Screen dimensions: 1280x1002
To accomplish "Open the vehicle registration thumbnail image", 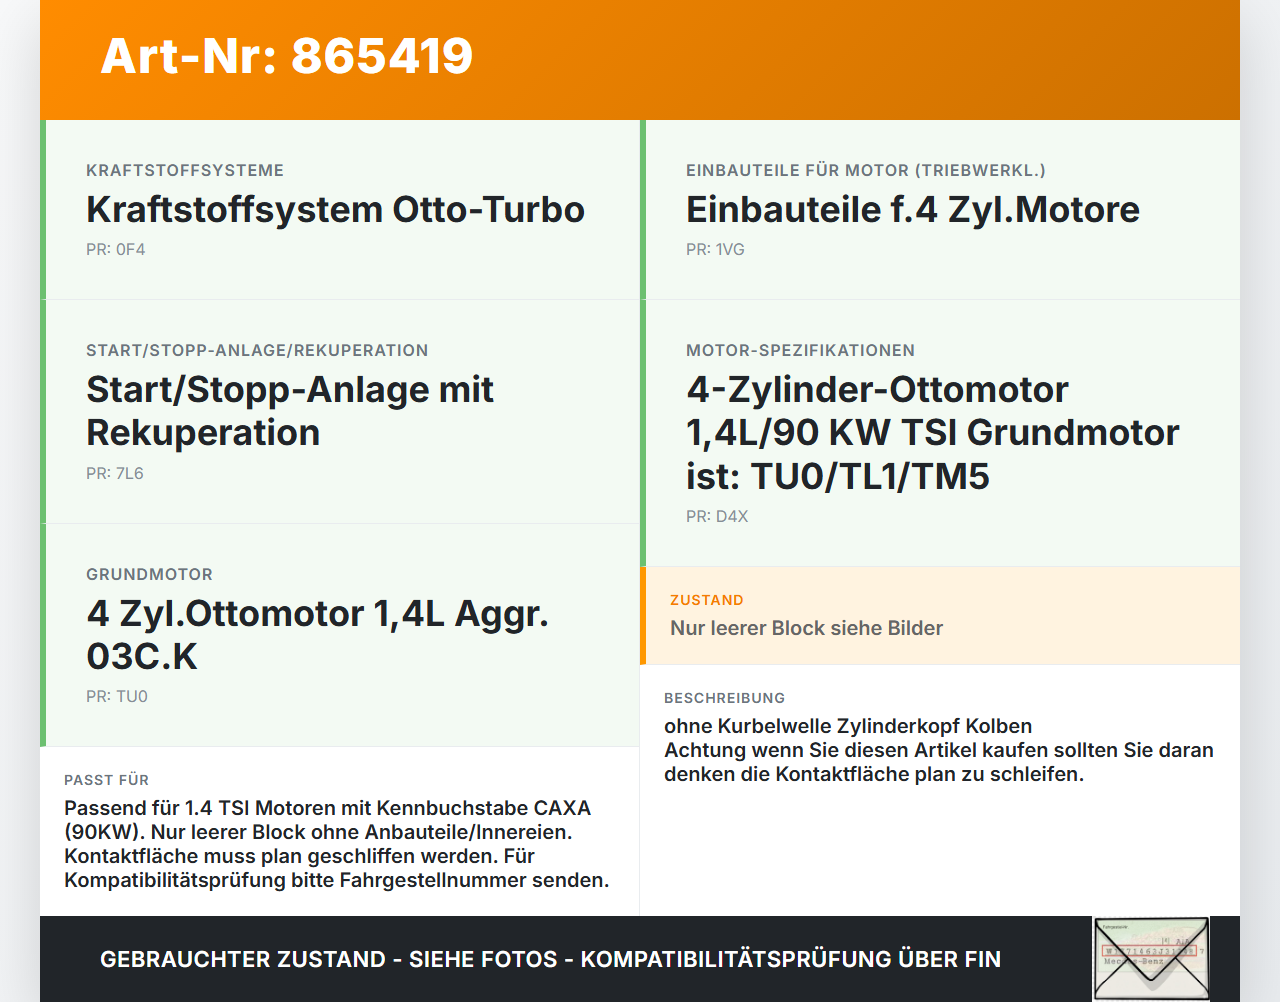I will point(1151,958).
